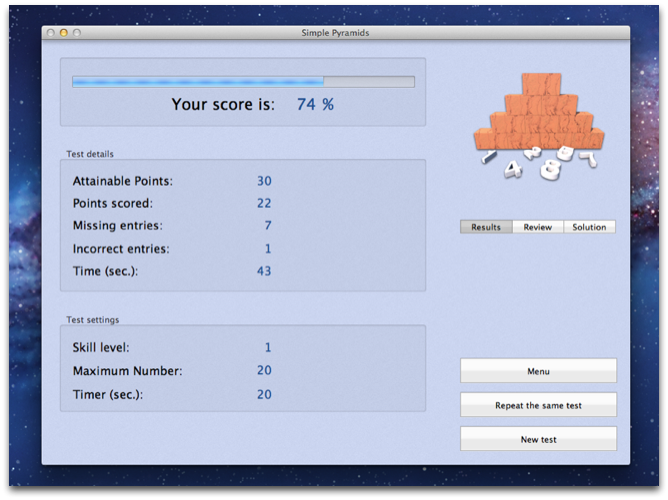Click the Time (sec.) value 43
The height and width of the screenshot is (500, 668).
coord(264,271)
